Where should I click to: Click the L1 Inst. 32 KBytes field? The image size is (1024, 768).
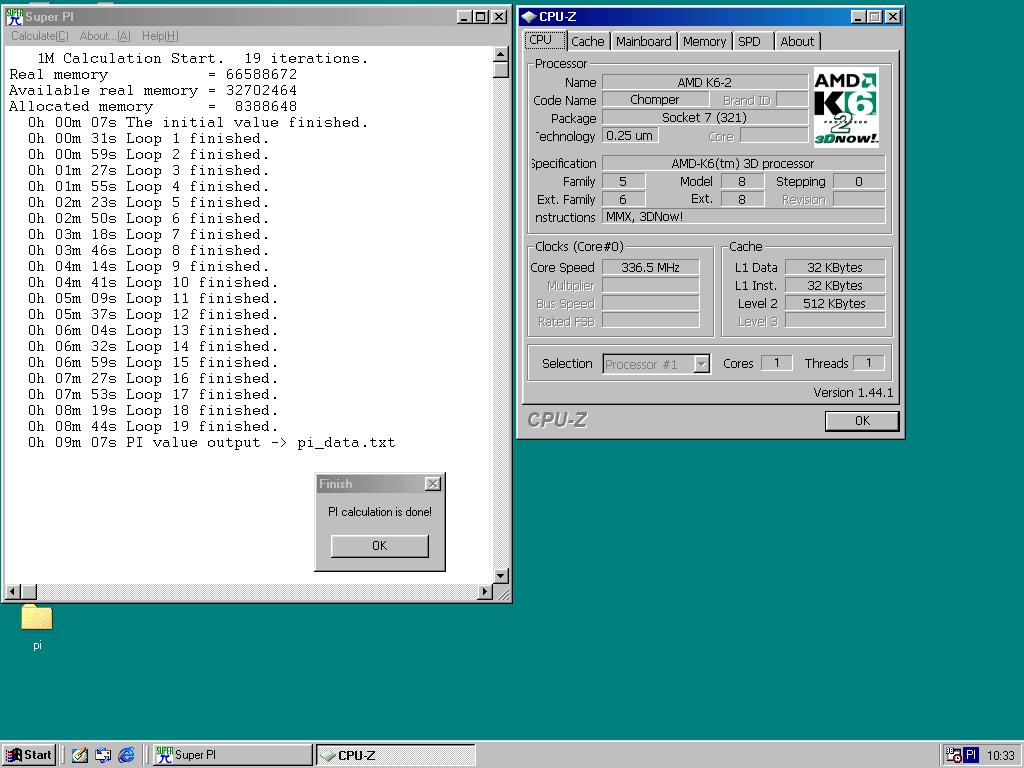point(835,285)
